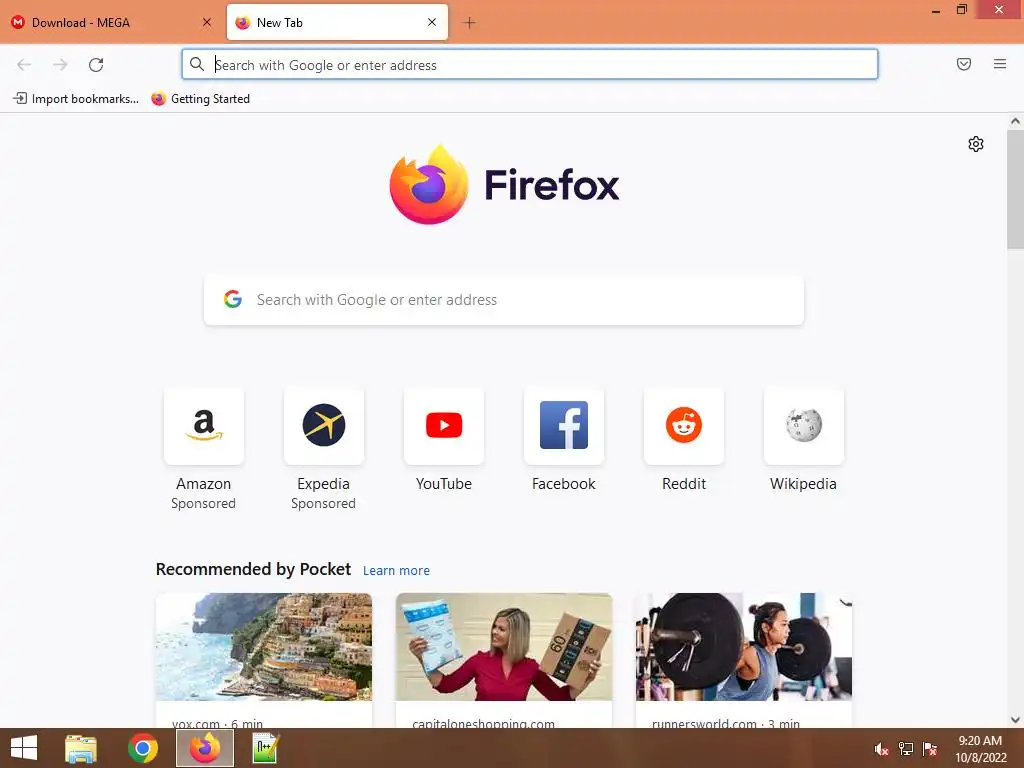The height and width of the screenshot is (768, 1024).
Task: Click the Back navigation arrow
Action: point(24,65)
